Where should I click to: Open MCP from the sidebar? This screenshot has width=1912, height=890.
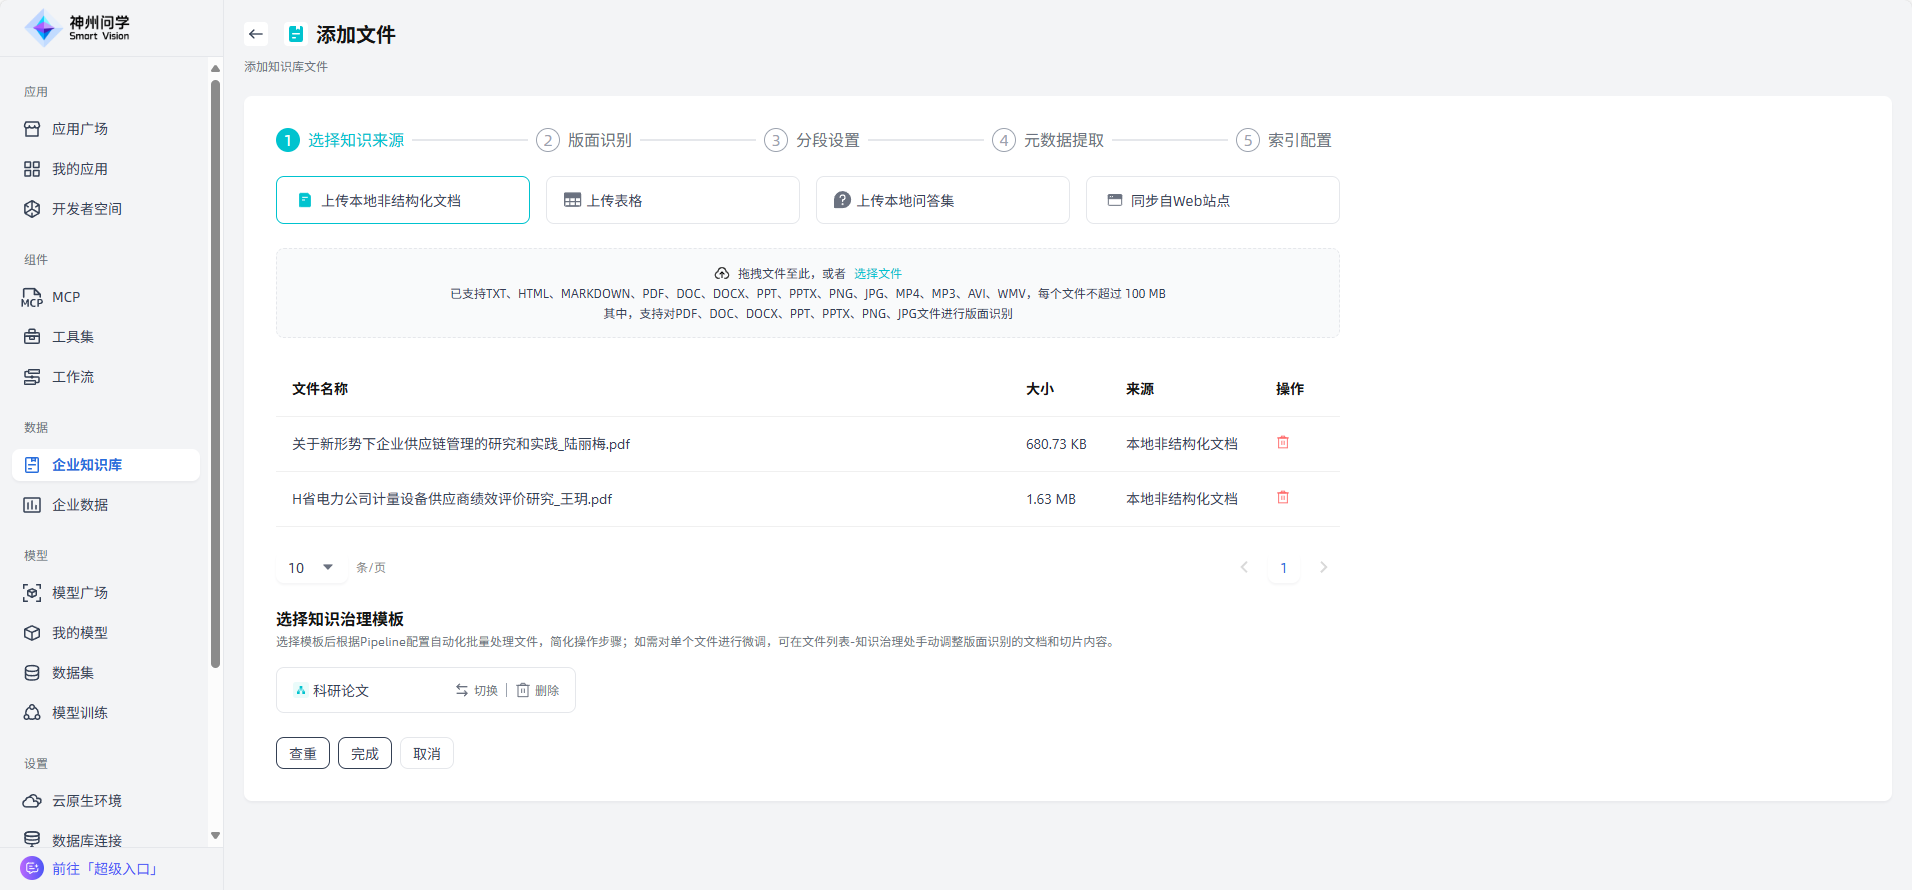66,297
